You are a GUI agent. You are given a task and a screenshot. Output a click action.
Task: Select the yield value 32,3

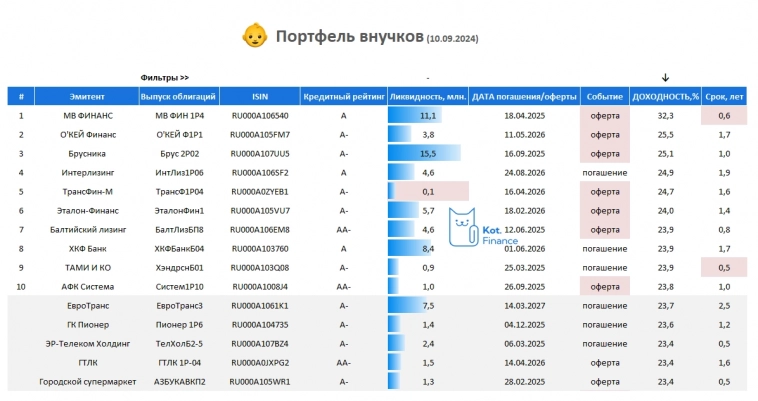pyautogui.click(x=665, y=116)
